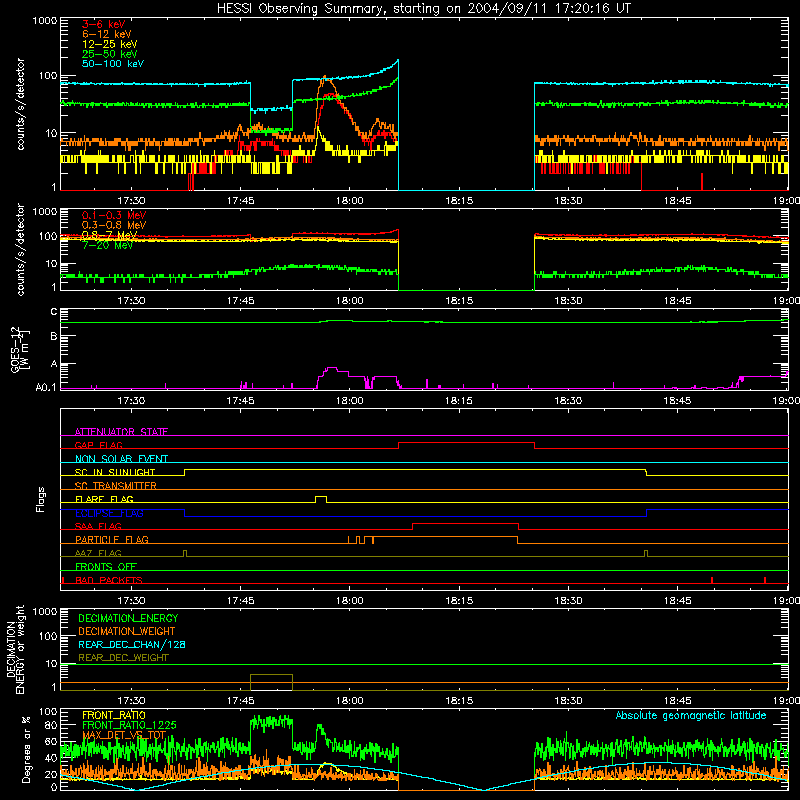Image resolution: width=800 pixels, height=800 pixels.
Task: Click the raised flare flag pulse marker
Action: coord(321,499)
